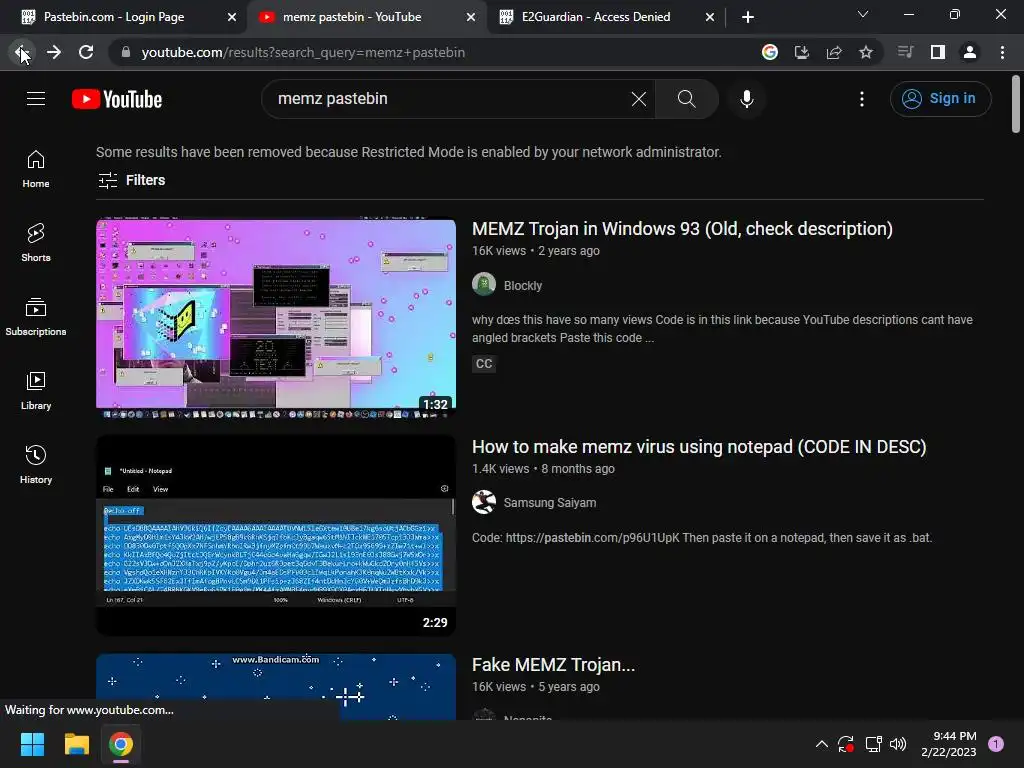Reload the YouTube results page
The width and height of the screenshot is (1024, 768).
coord(86,52)
